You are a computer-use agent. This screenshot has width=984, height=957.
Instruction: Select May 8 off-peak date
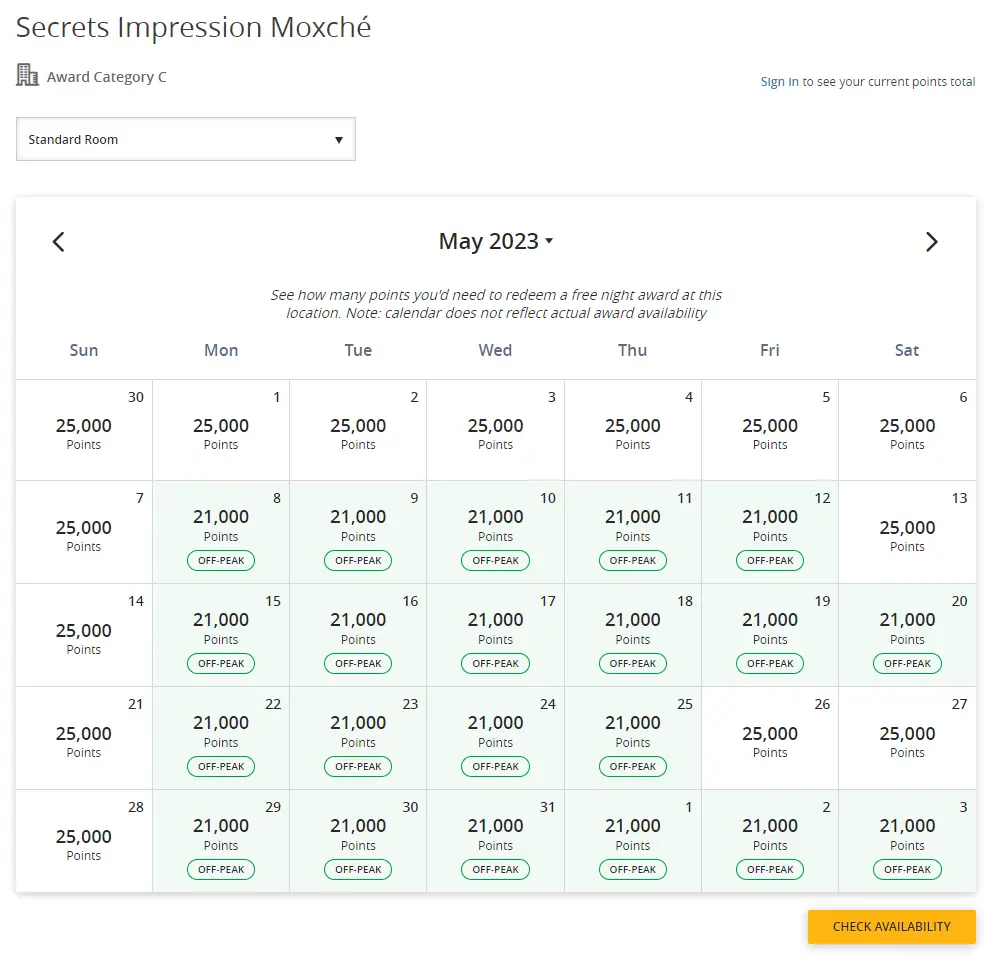click(x=221, y=531)
